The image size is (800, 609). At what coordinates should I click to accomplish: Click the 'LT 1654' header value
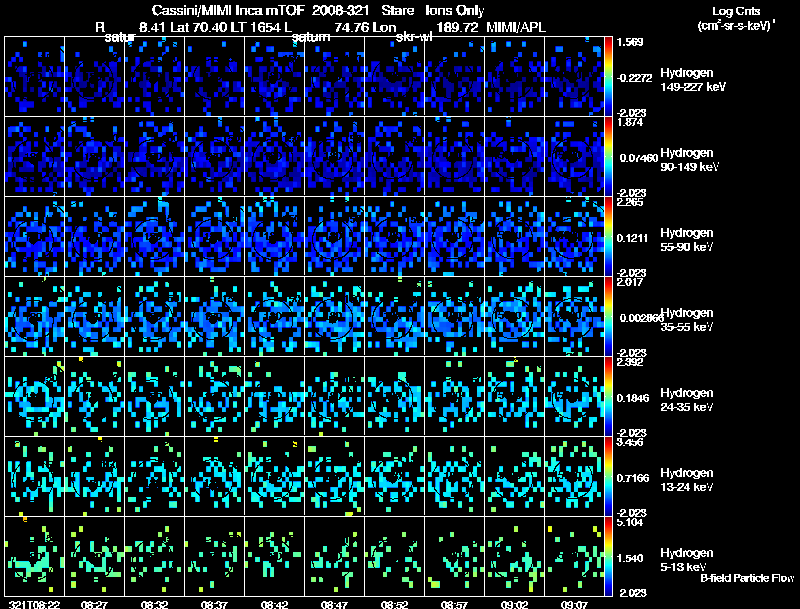[255, 27]
